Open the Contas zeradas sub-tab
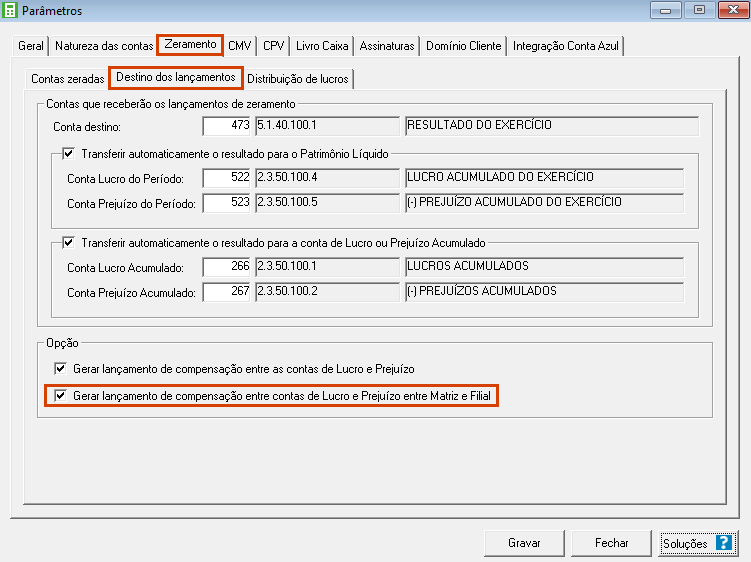This screenshot has height=562, width=751. (67, 79)
